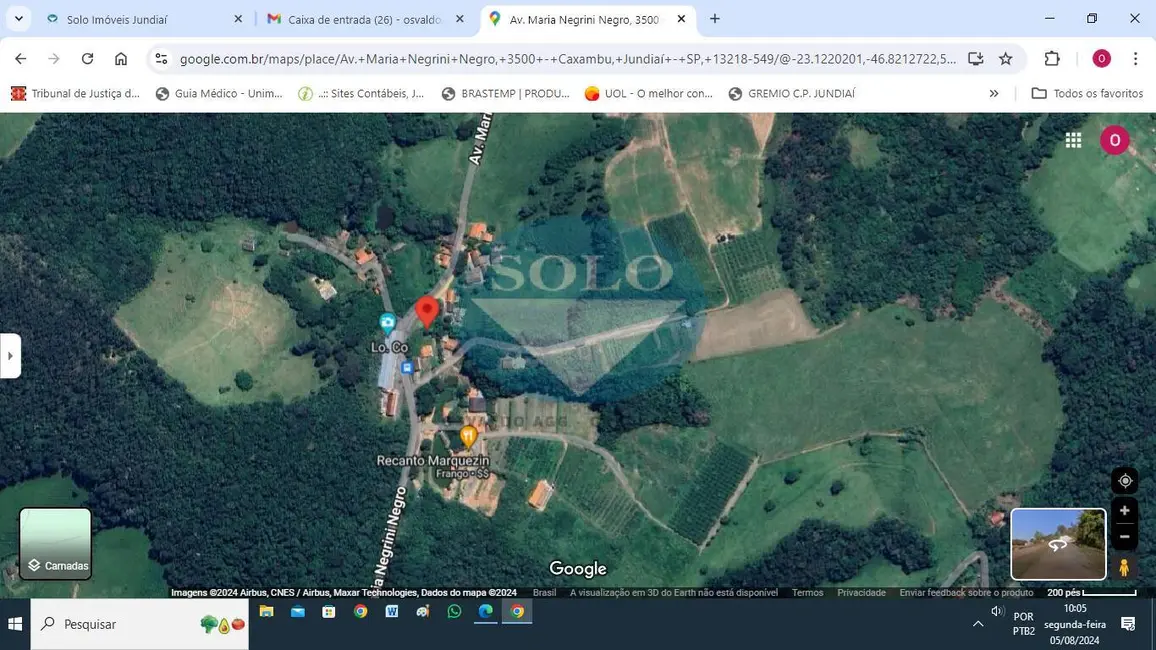Zoom in using the map plus control

click(x=1123, y=510)
